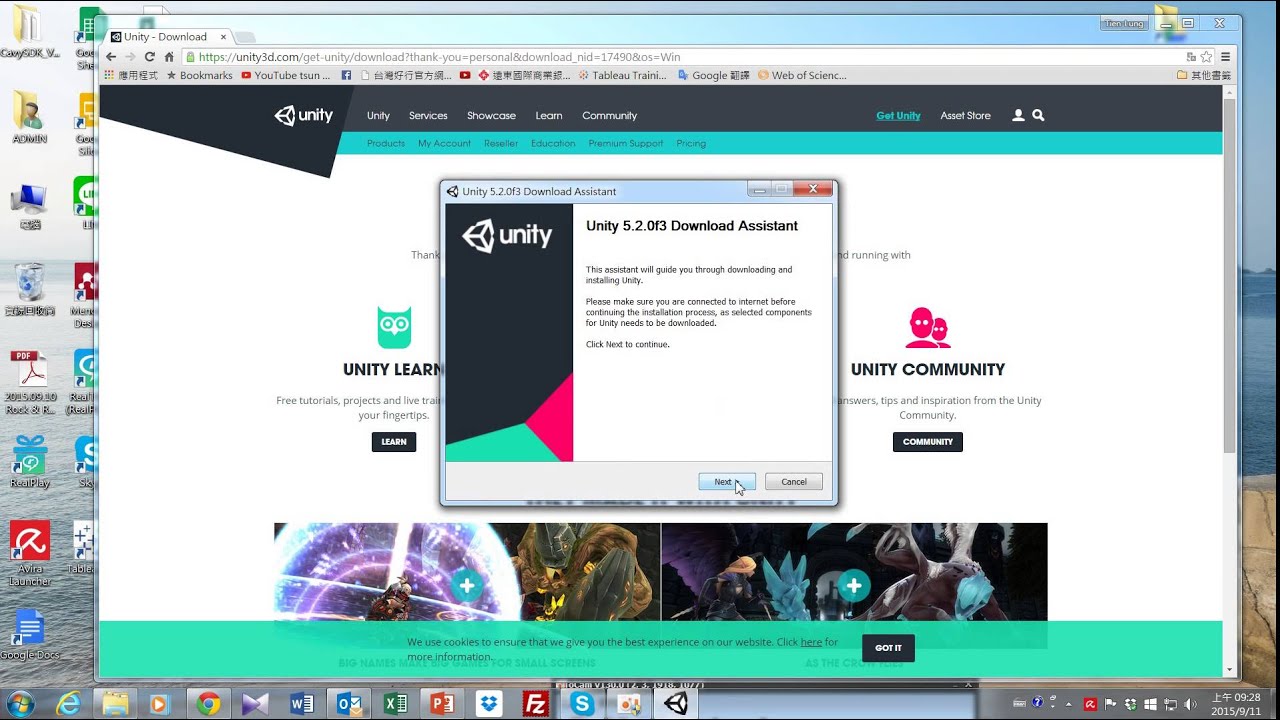The image size is (1280, 720).
Task: Click the Unity Community people icon
Action: (x=928, y=328)
